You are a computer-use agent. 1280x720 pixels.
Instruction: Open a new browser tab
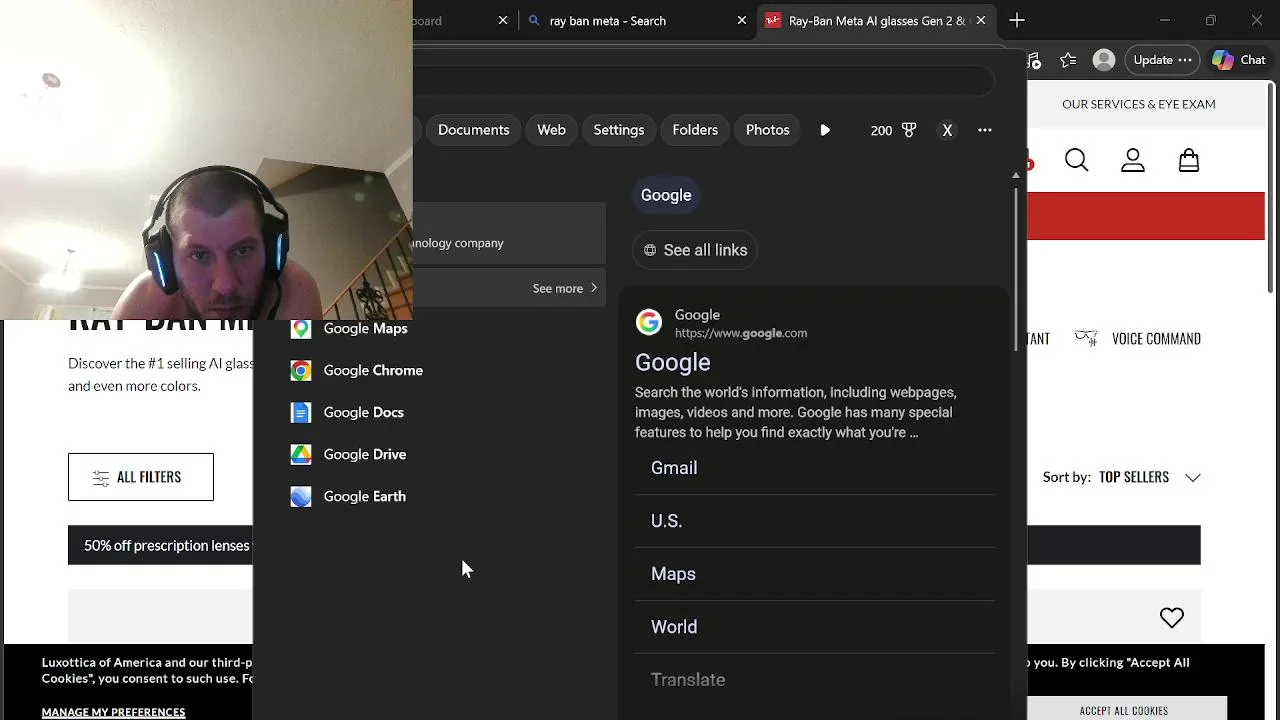click(x=1017, y=20)
